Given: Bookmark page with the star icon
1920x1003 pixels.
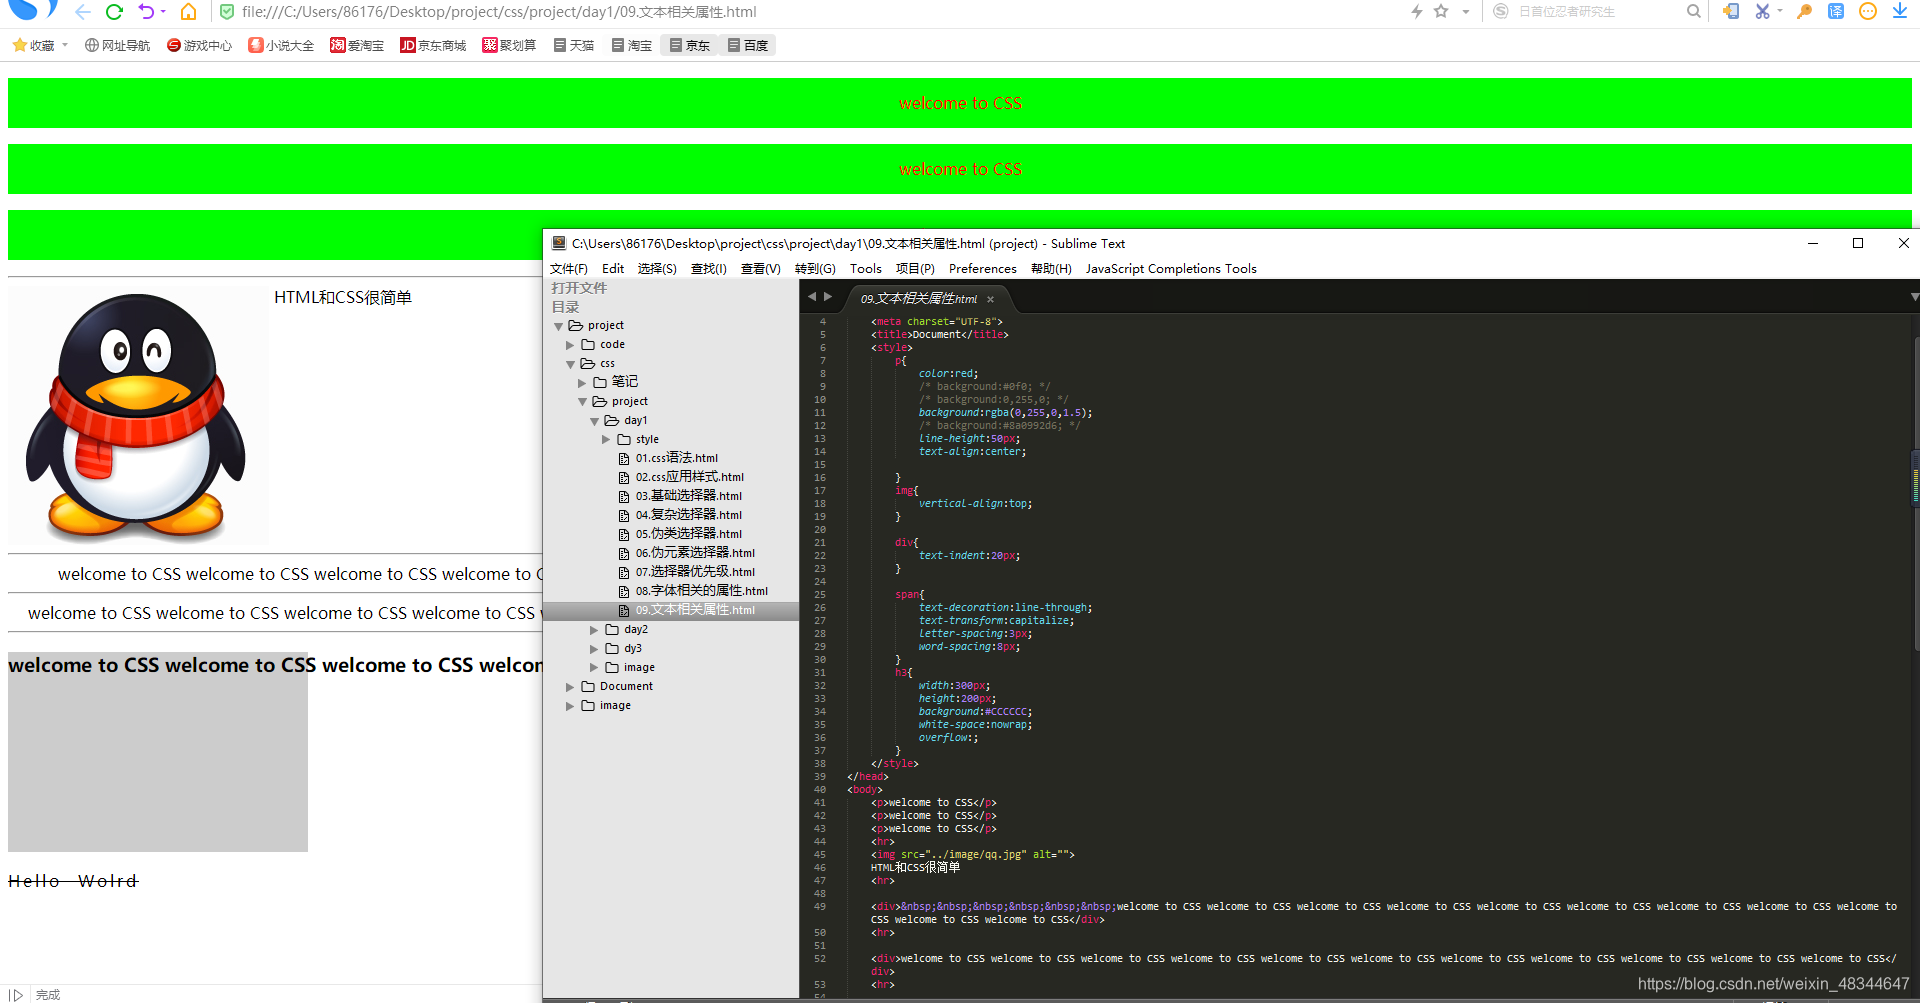Looking at the screenshot, I should 1441,12.
